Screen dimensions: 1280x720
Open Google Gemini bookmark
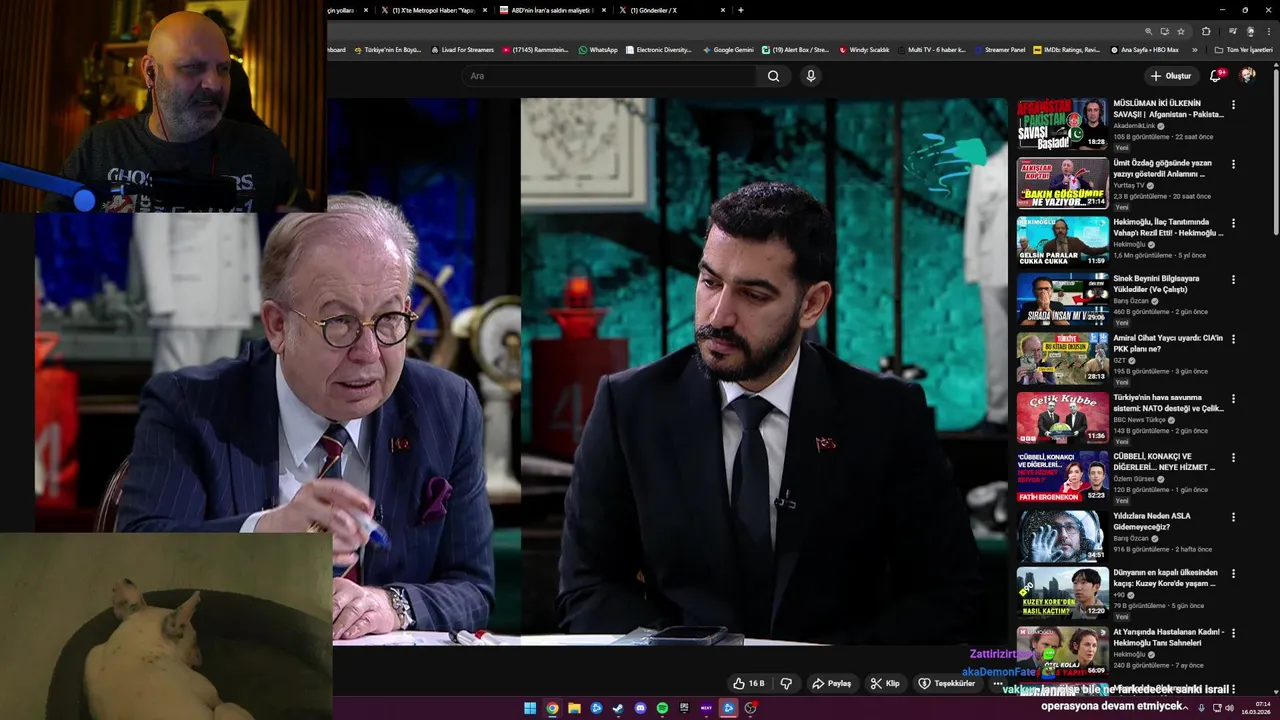[x=728, y=49]
